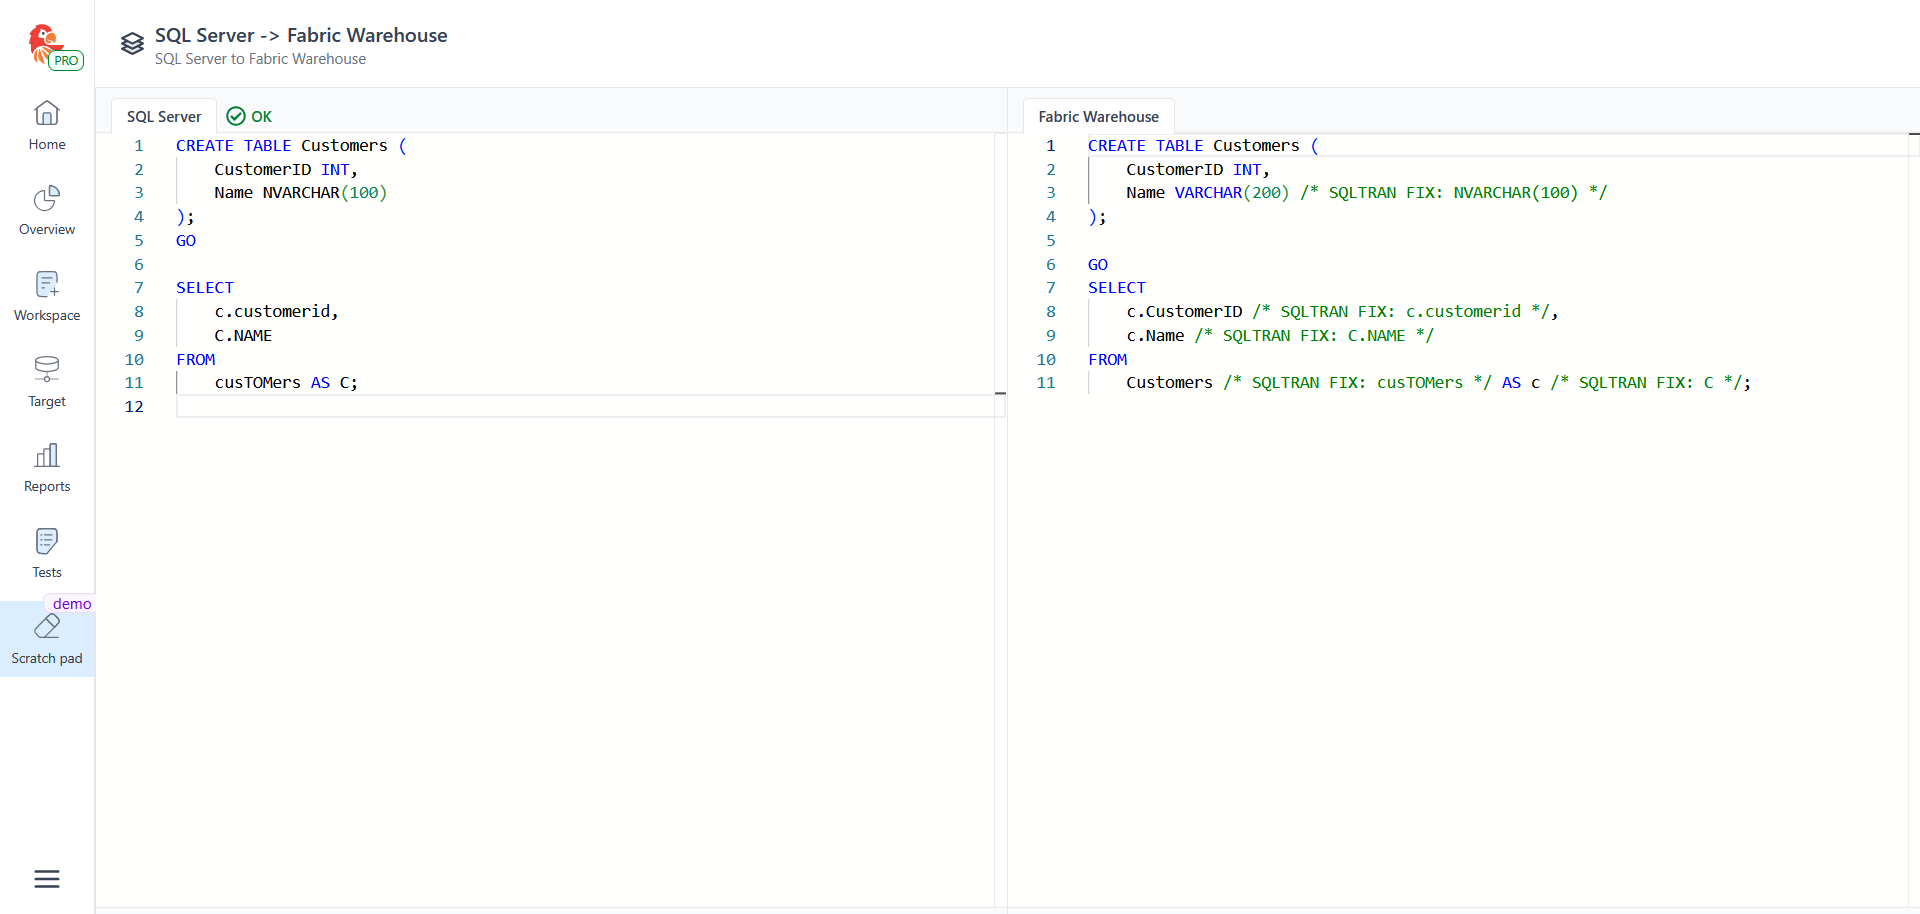Switch to the Fabric Warehouse tab

click(1098, 117)
